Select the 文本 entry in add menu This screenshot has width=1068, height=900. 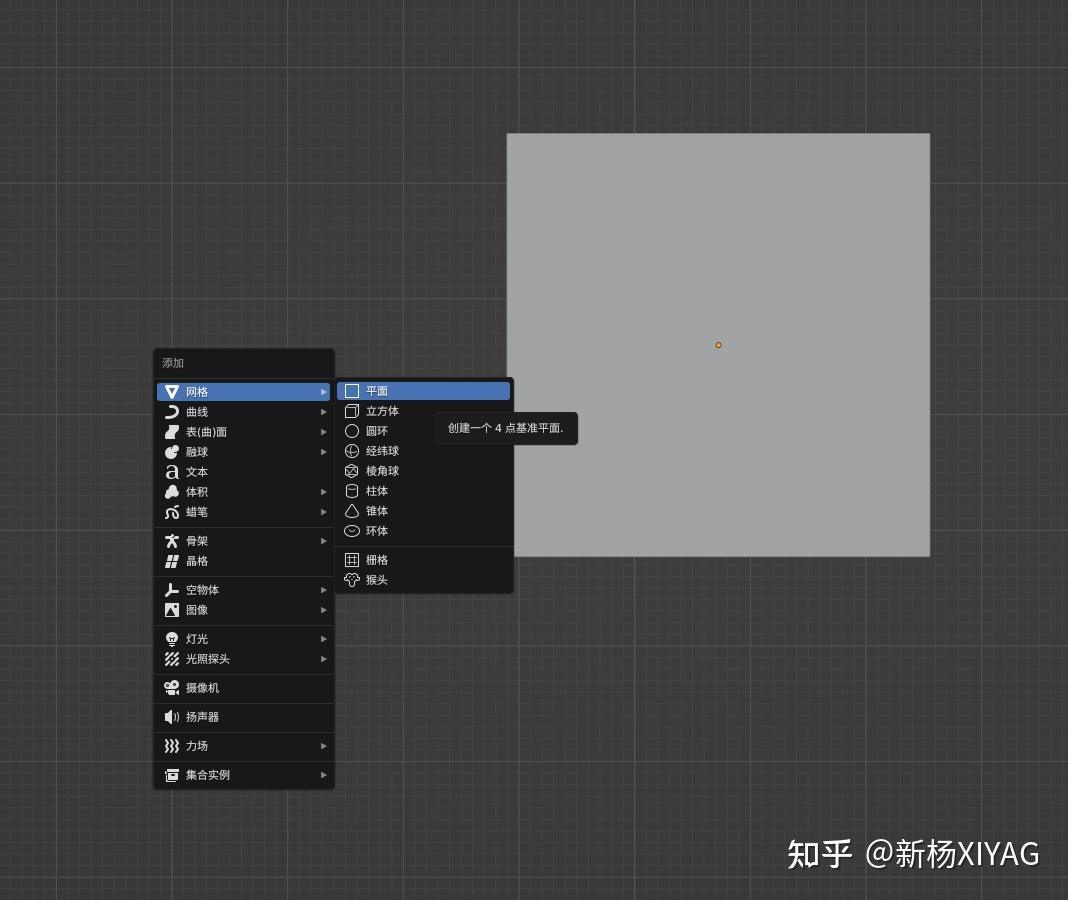pos(243,471)
